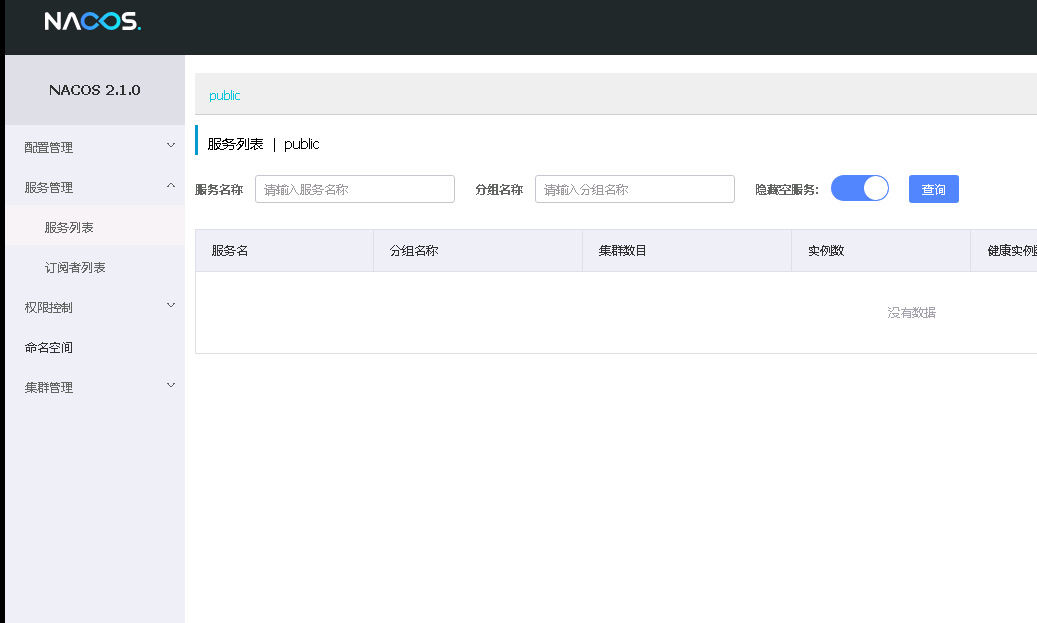Image resolution: width=1037 pixels, height=623 pixels.
Task: Click the 服务列表 | public page title
Action: click(263, 144)
